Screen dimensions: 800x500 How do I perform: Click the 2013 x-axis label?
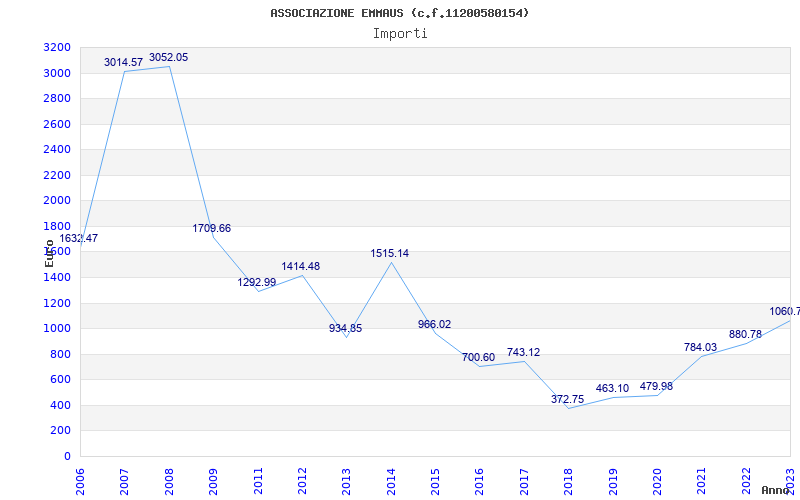pos(346,482)
